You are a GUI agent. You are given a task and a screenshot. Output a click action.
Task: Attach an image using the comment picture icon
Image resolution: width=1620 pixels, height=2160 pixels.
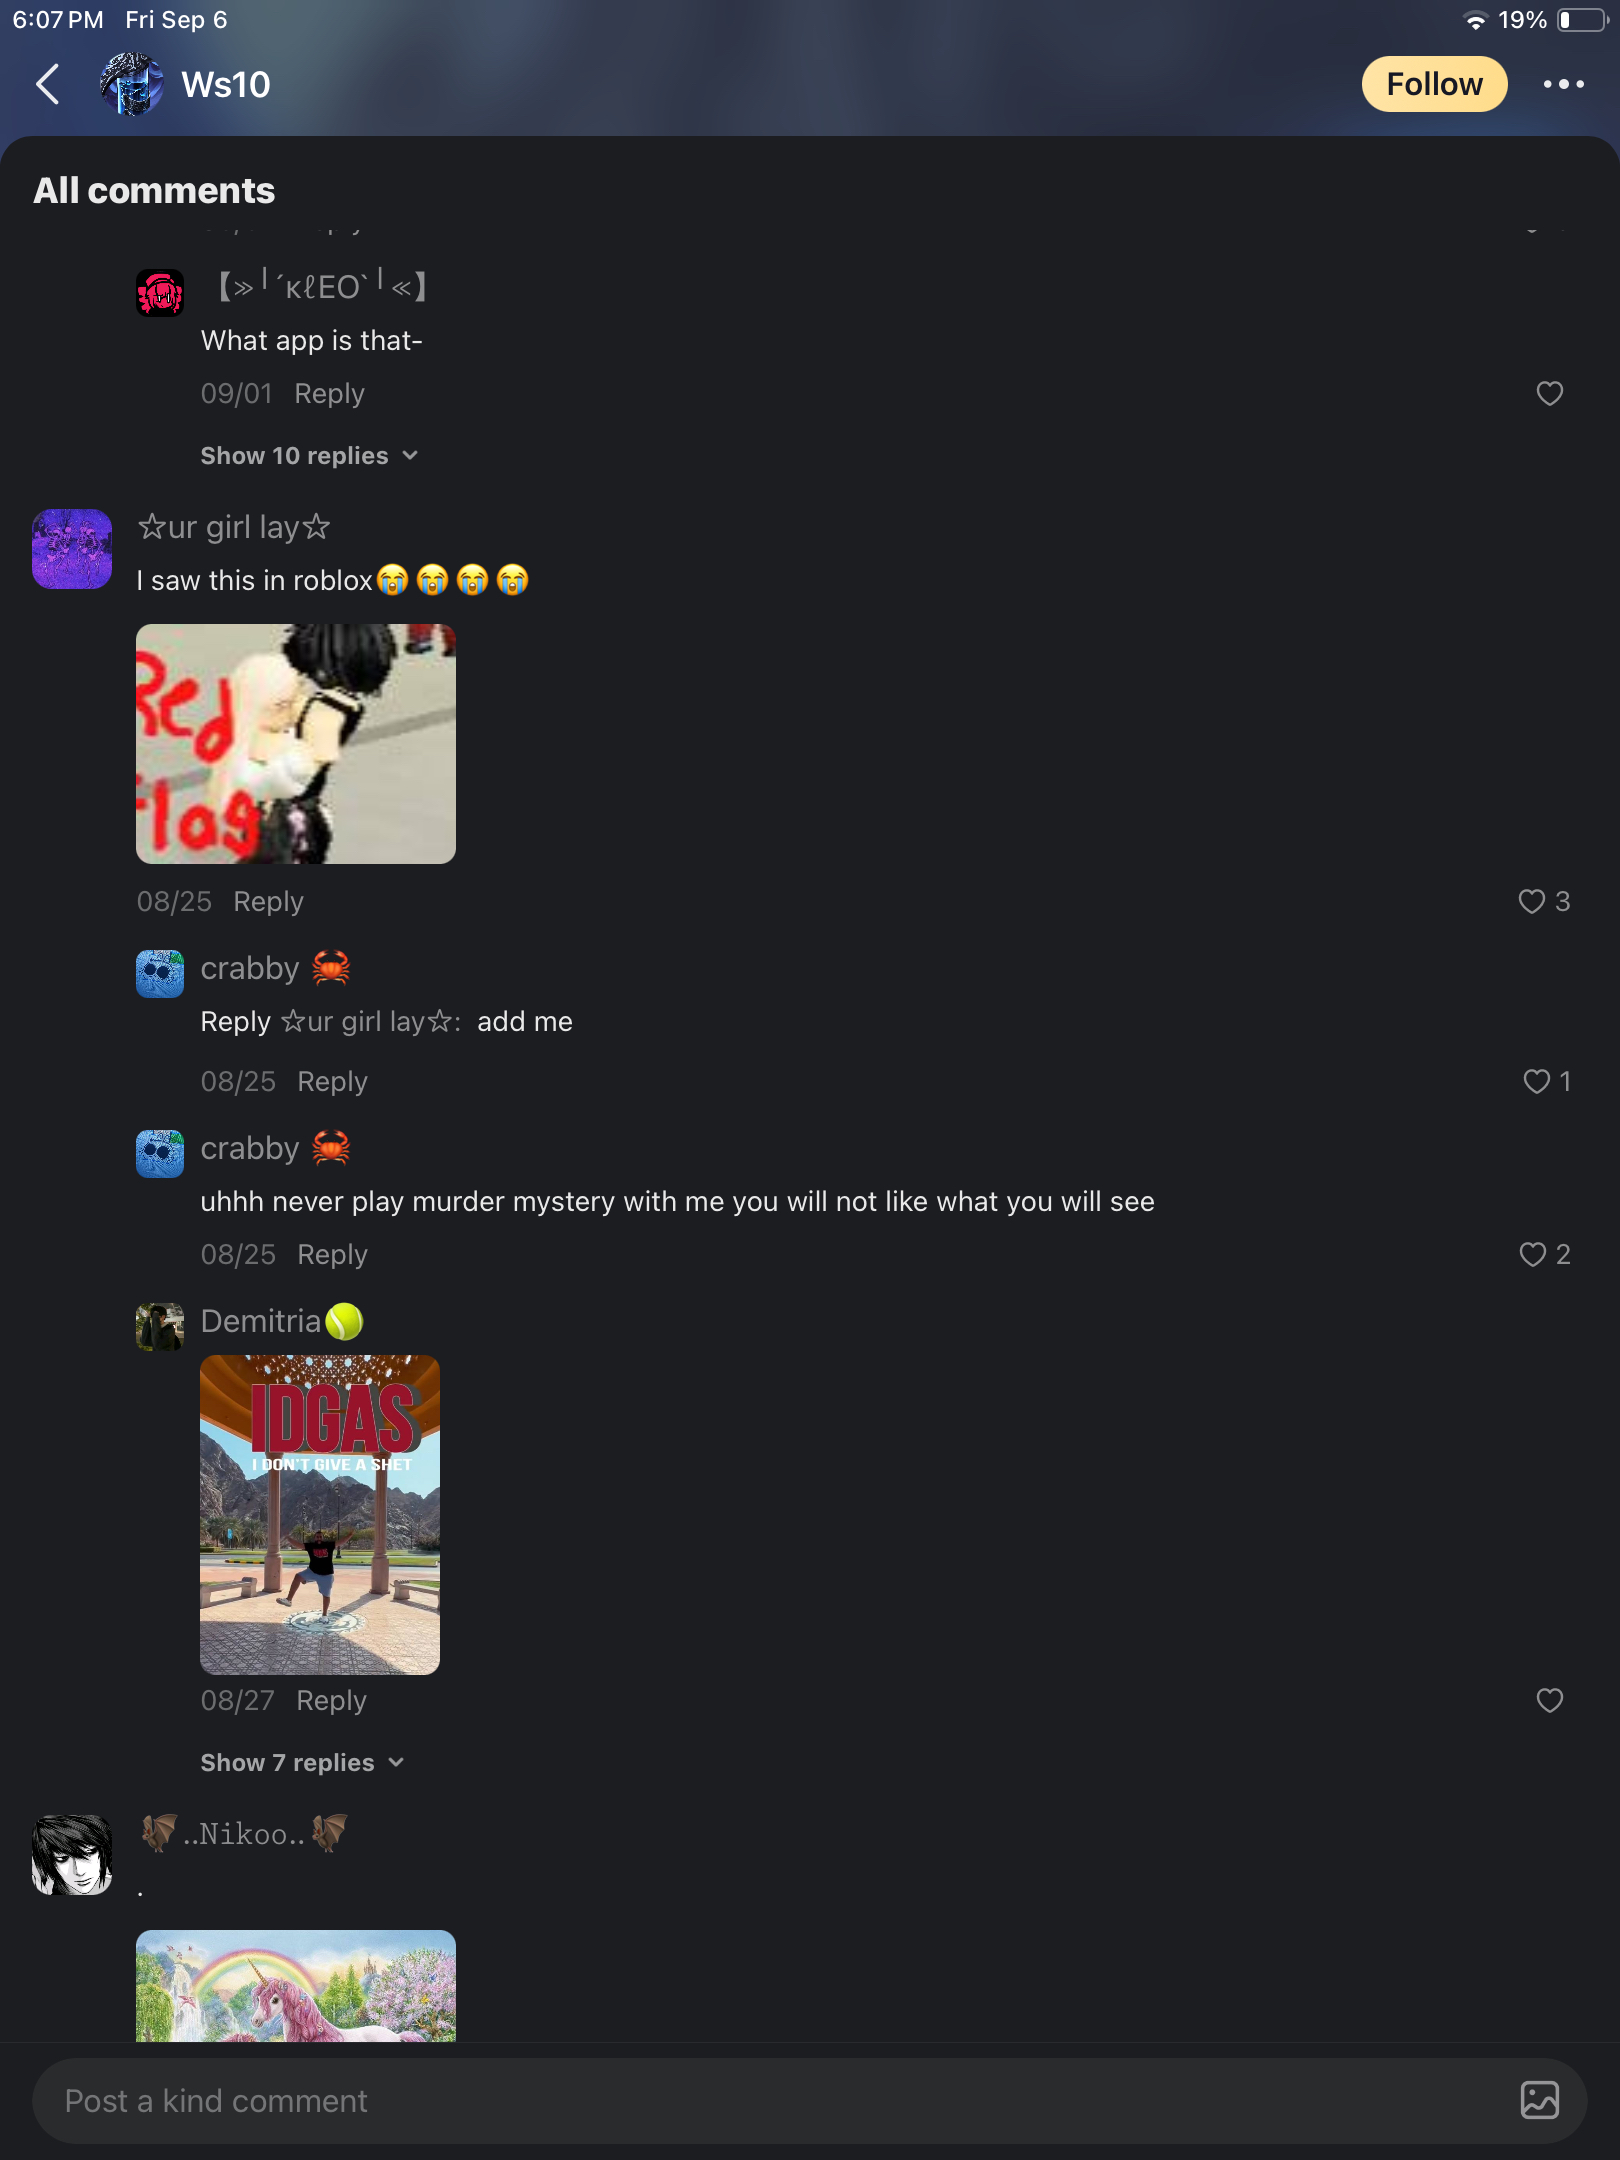(1539, 2100)
